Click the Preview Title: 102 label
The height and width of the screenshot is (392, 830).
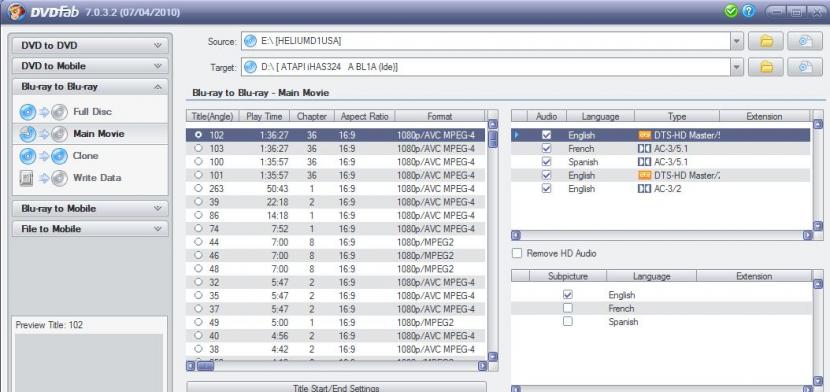[x=49, y=325]
